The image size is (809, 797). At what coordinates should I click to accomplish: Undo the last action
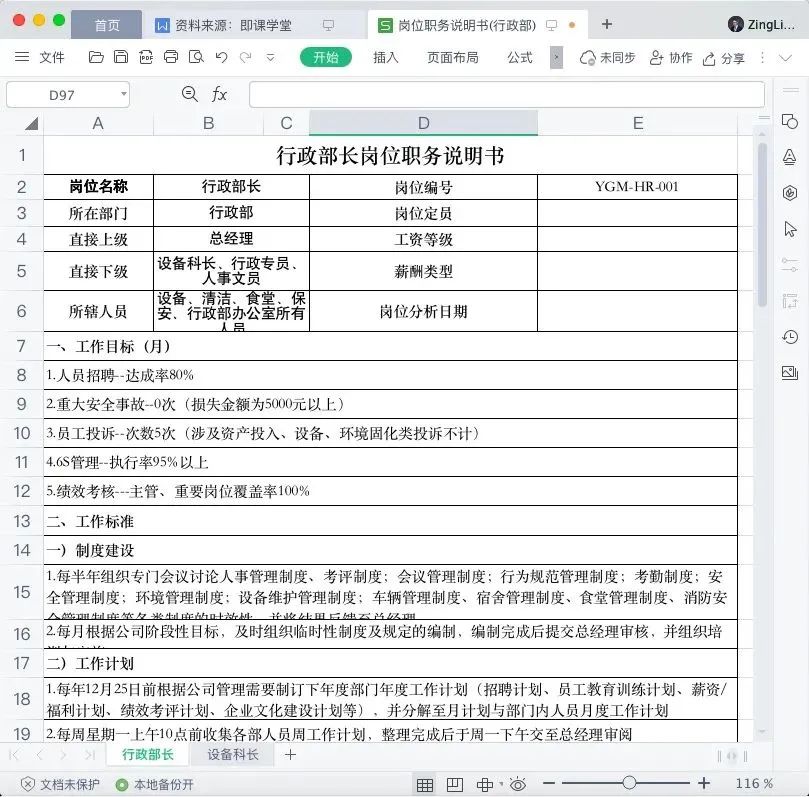(221, 57)
